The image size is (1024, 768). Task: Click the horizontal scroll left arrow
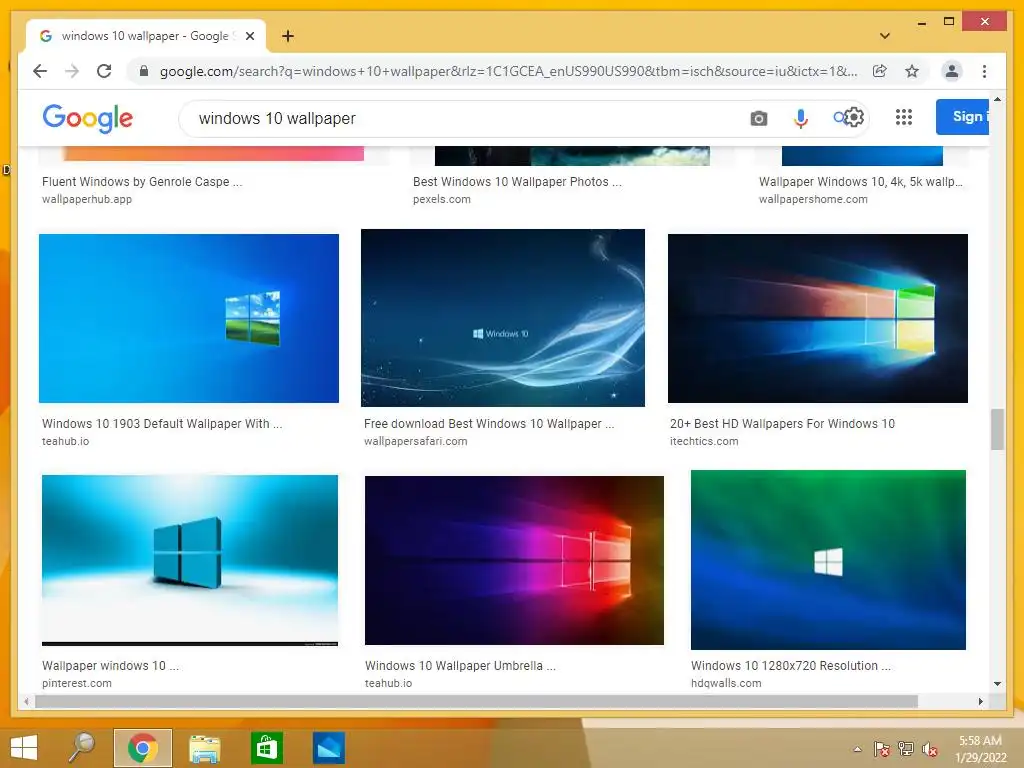click(x=26, y=701)
